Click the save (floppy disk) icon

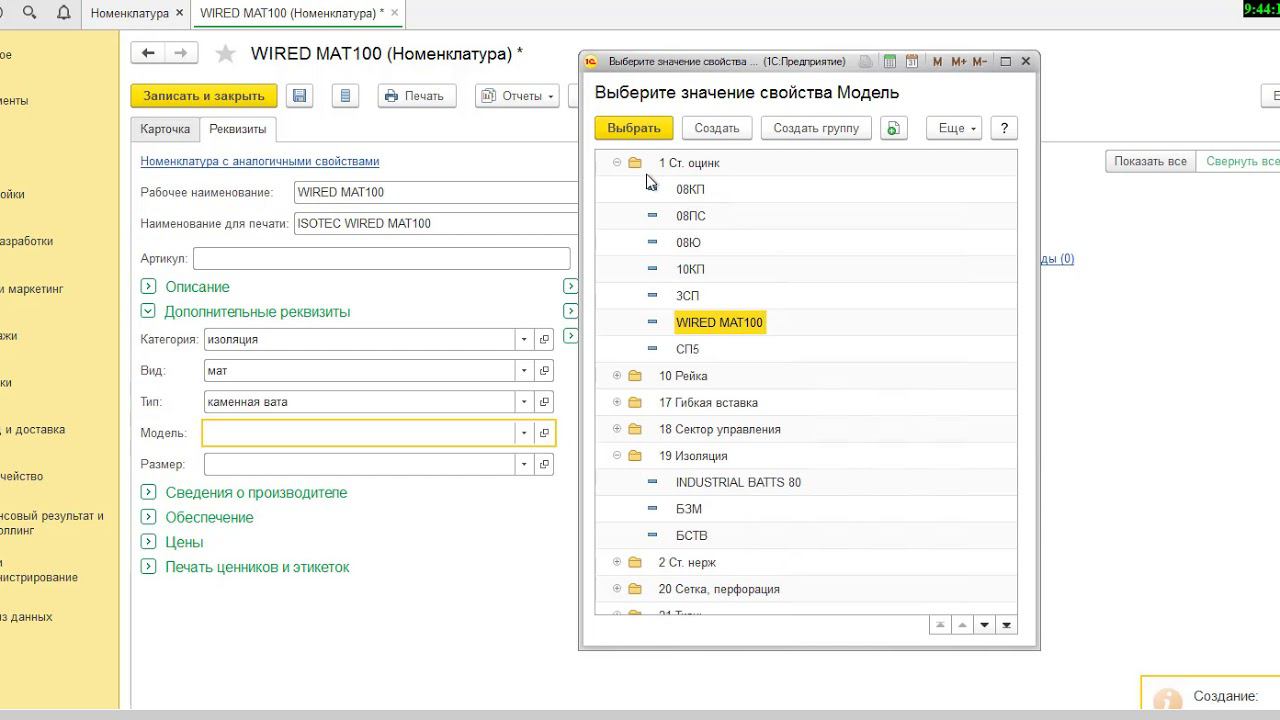298,96
